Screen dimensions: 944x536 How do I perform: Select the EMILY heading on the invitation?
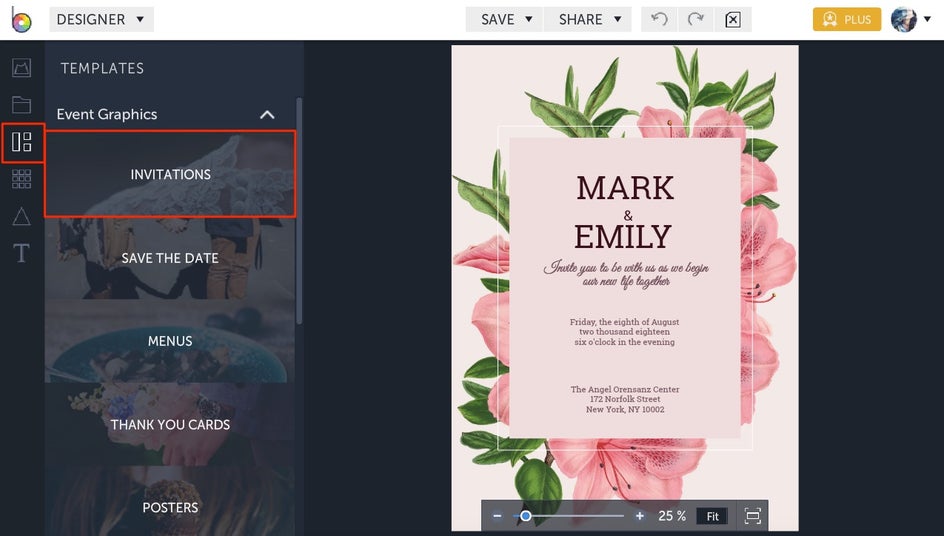coord(623,236)
